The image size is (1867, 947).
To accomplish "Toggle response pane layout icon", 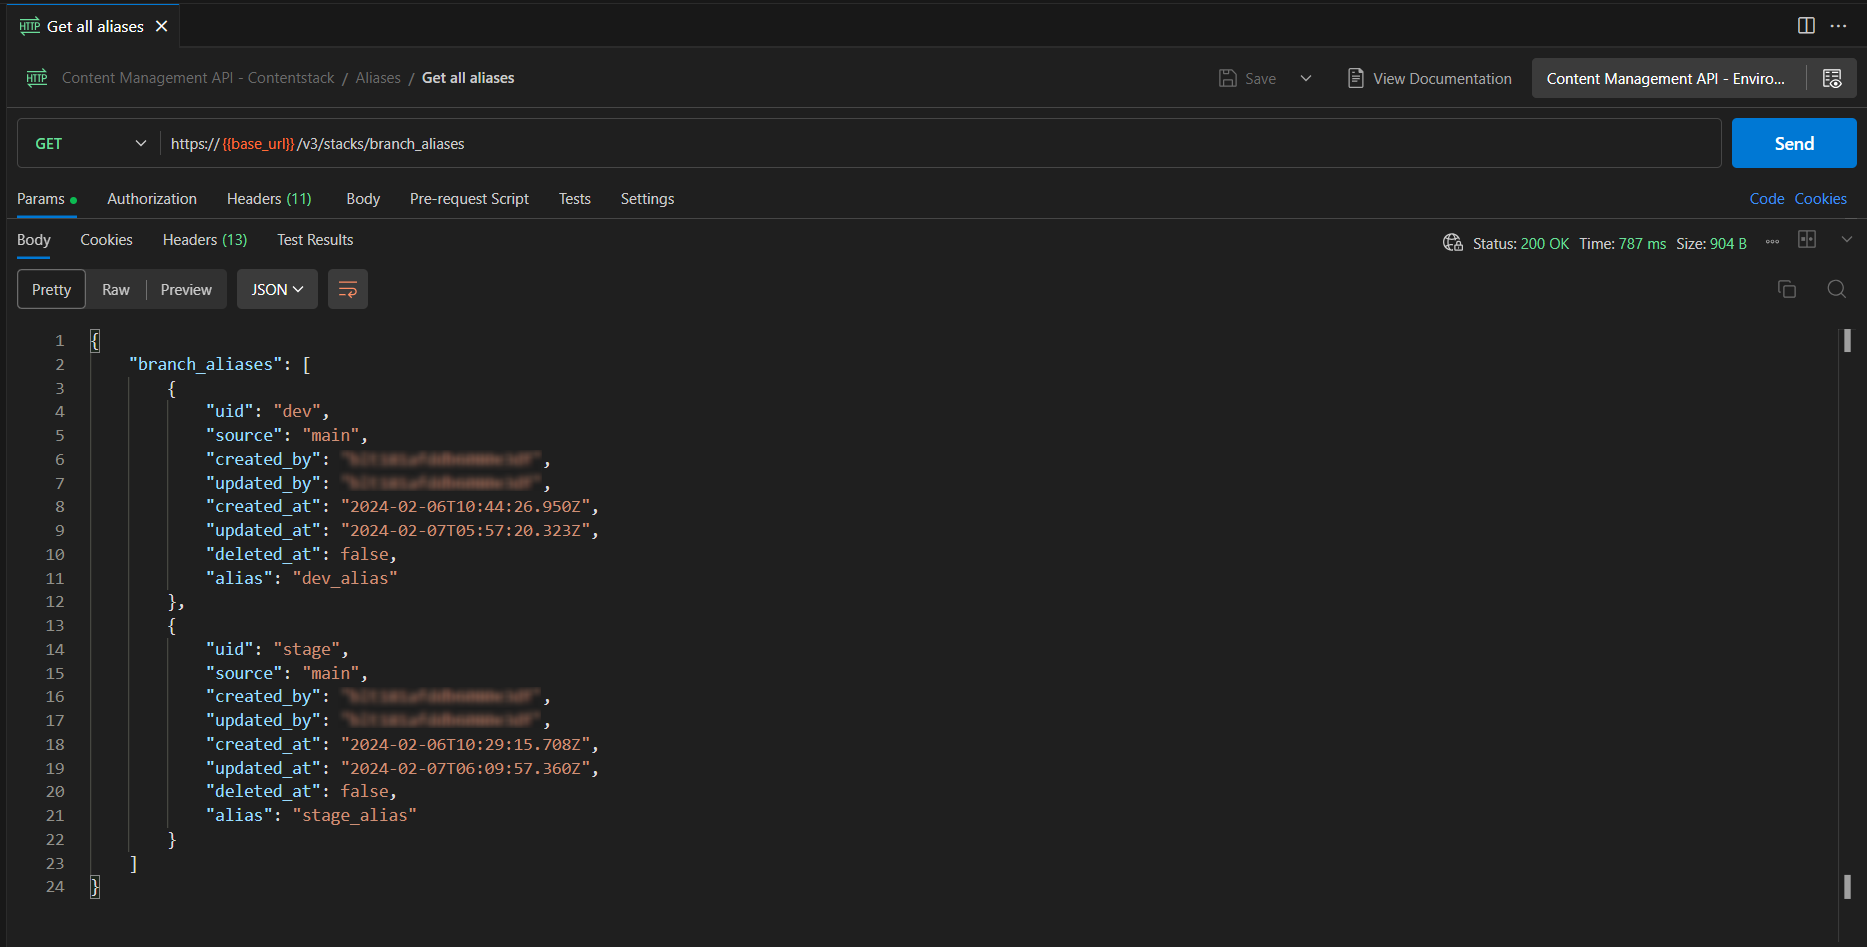I will (1807, 239).
